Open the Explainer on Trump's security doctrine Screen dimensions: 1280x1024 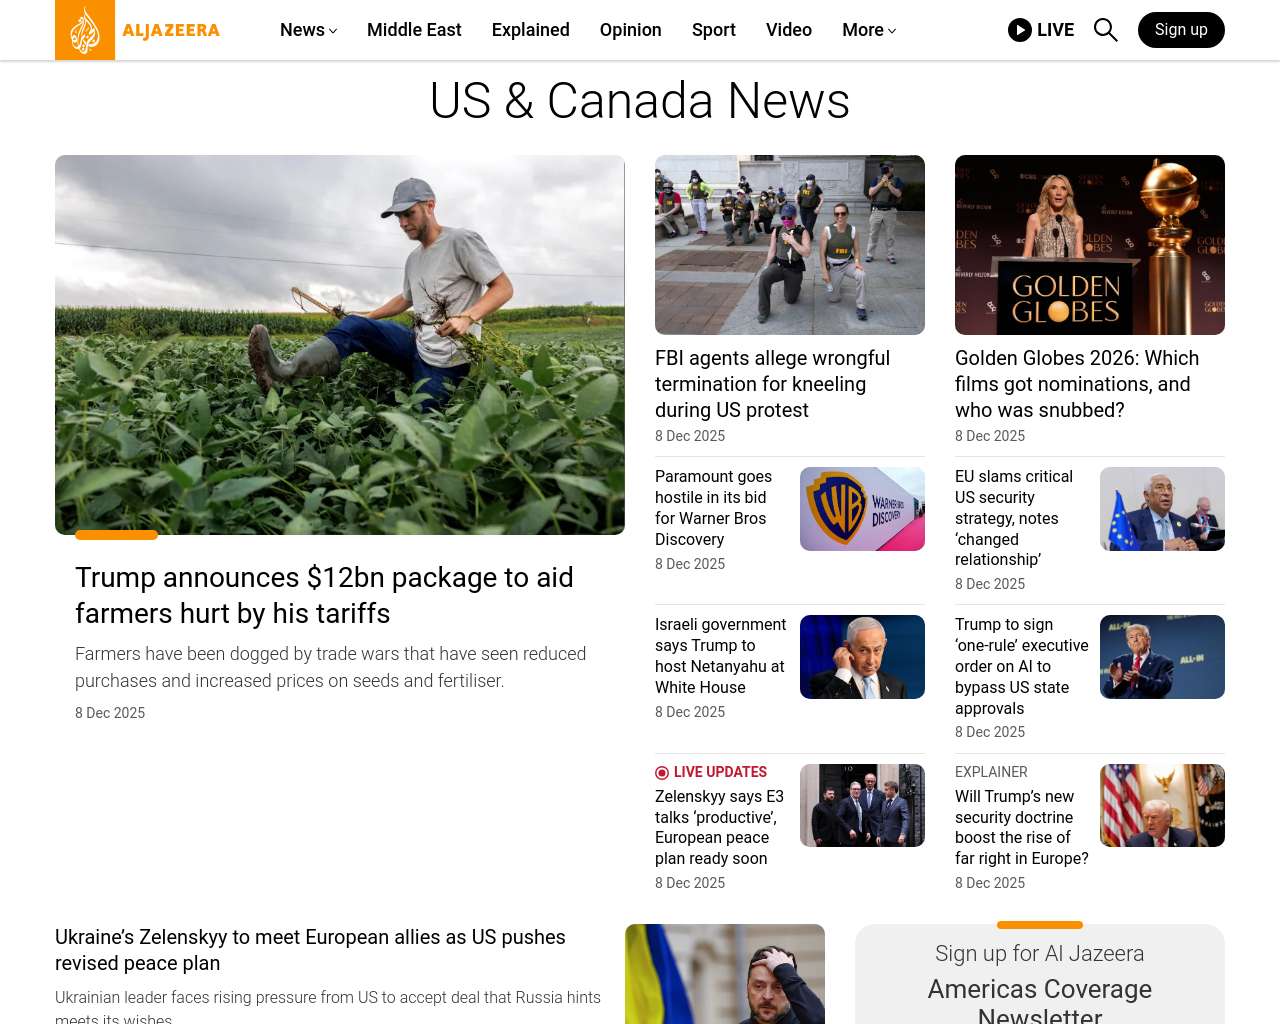tap(1022, 827)
